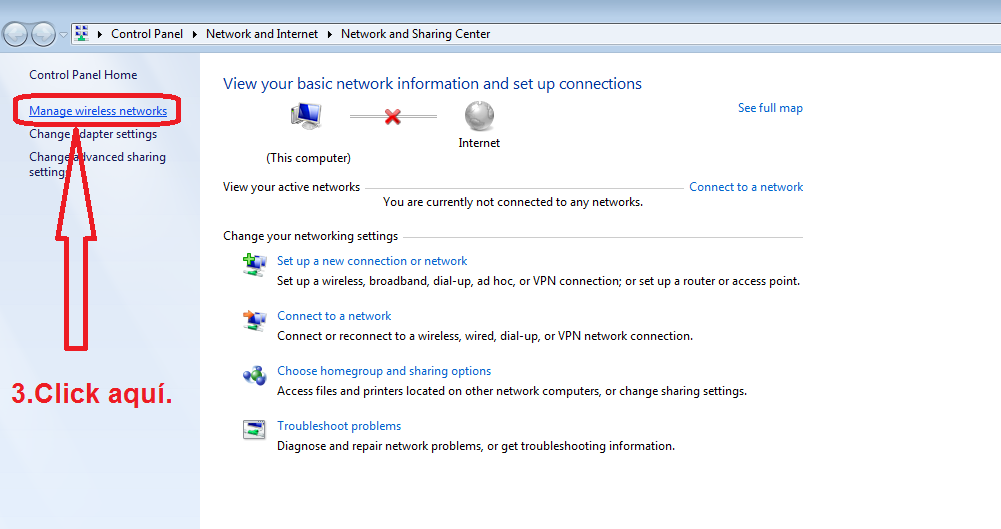Select Set up a new connection or network
1001x529 pixels.
(372, 261)
